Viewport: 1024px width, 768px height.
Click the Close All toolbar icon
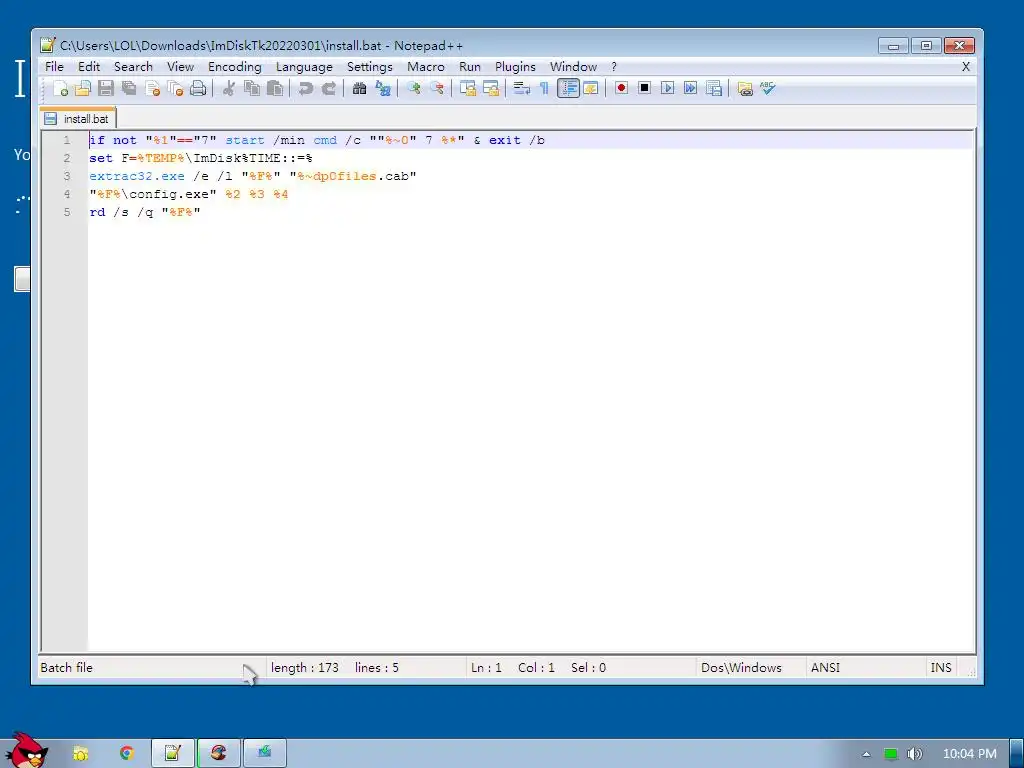175,88
